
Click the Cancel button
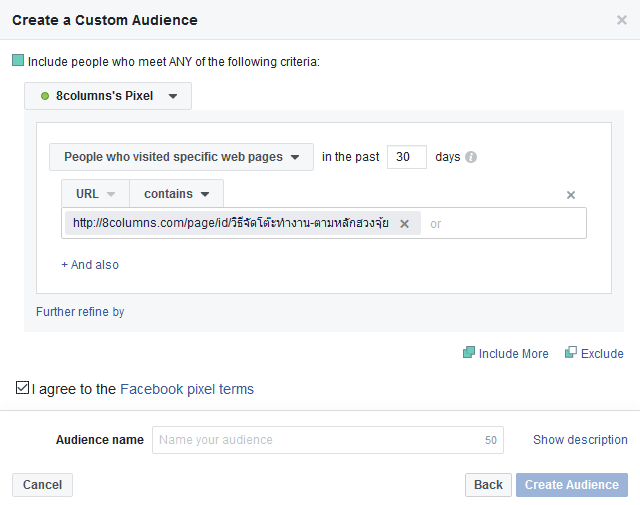pos(42,485)
